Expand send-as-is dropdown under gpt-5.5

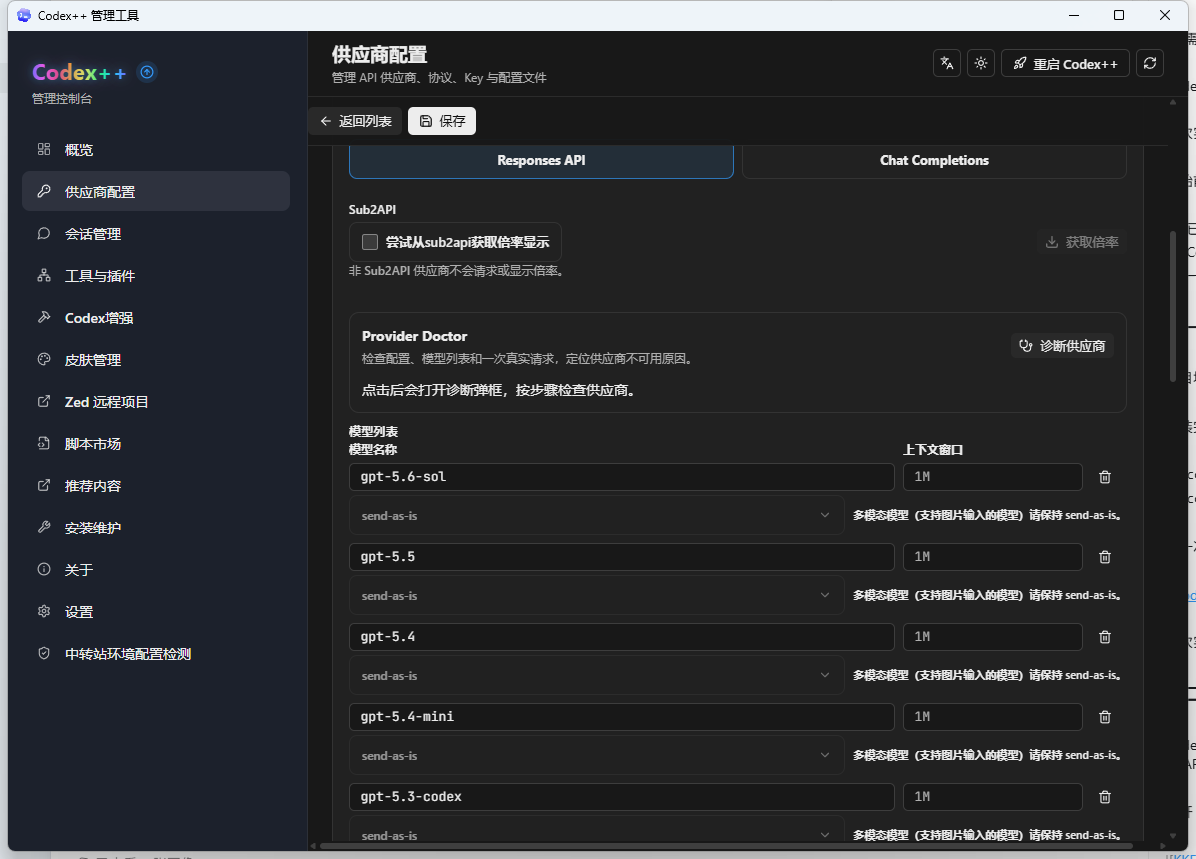click(596, 596)
